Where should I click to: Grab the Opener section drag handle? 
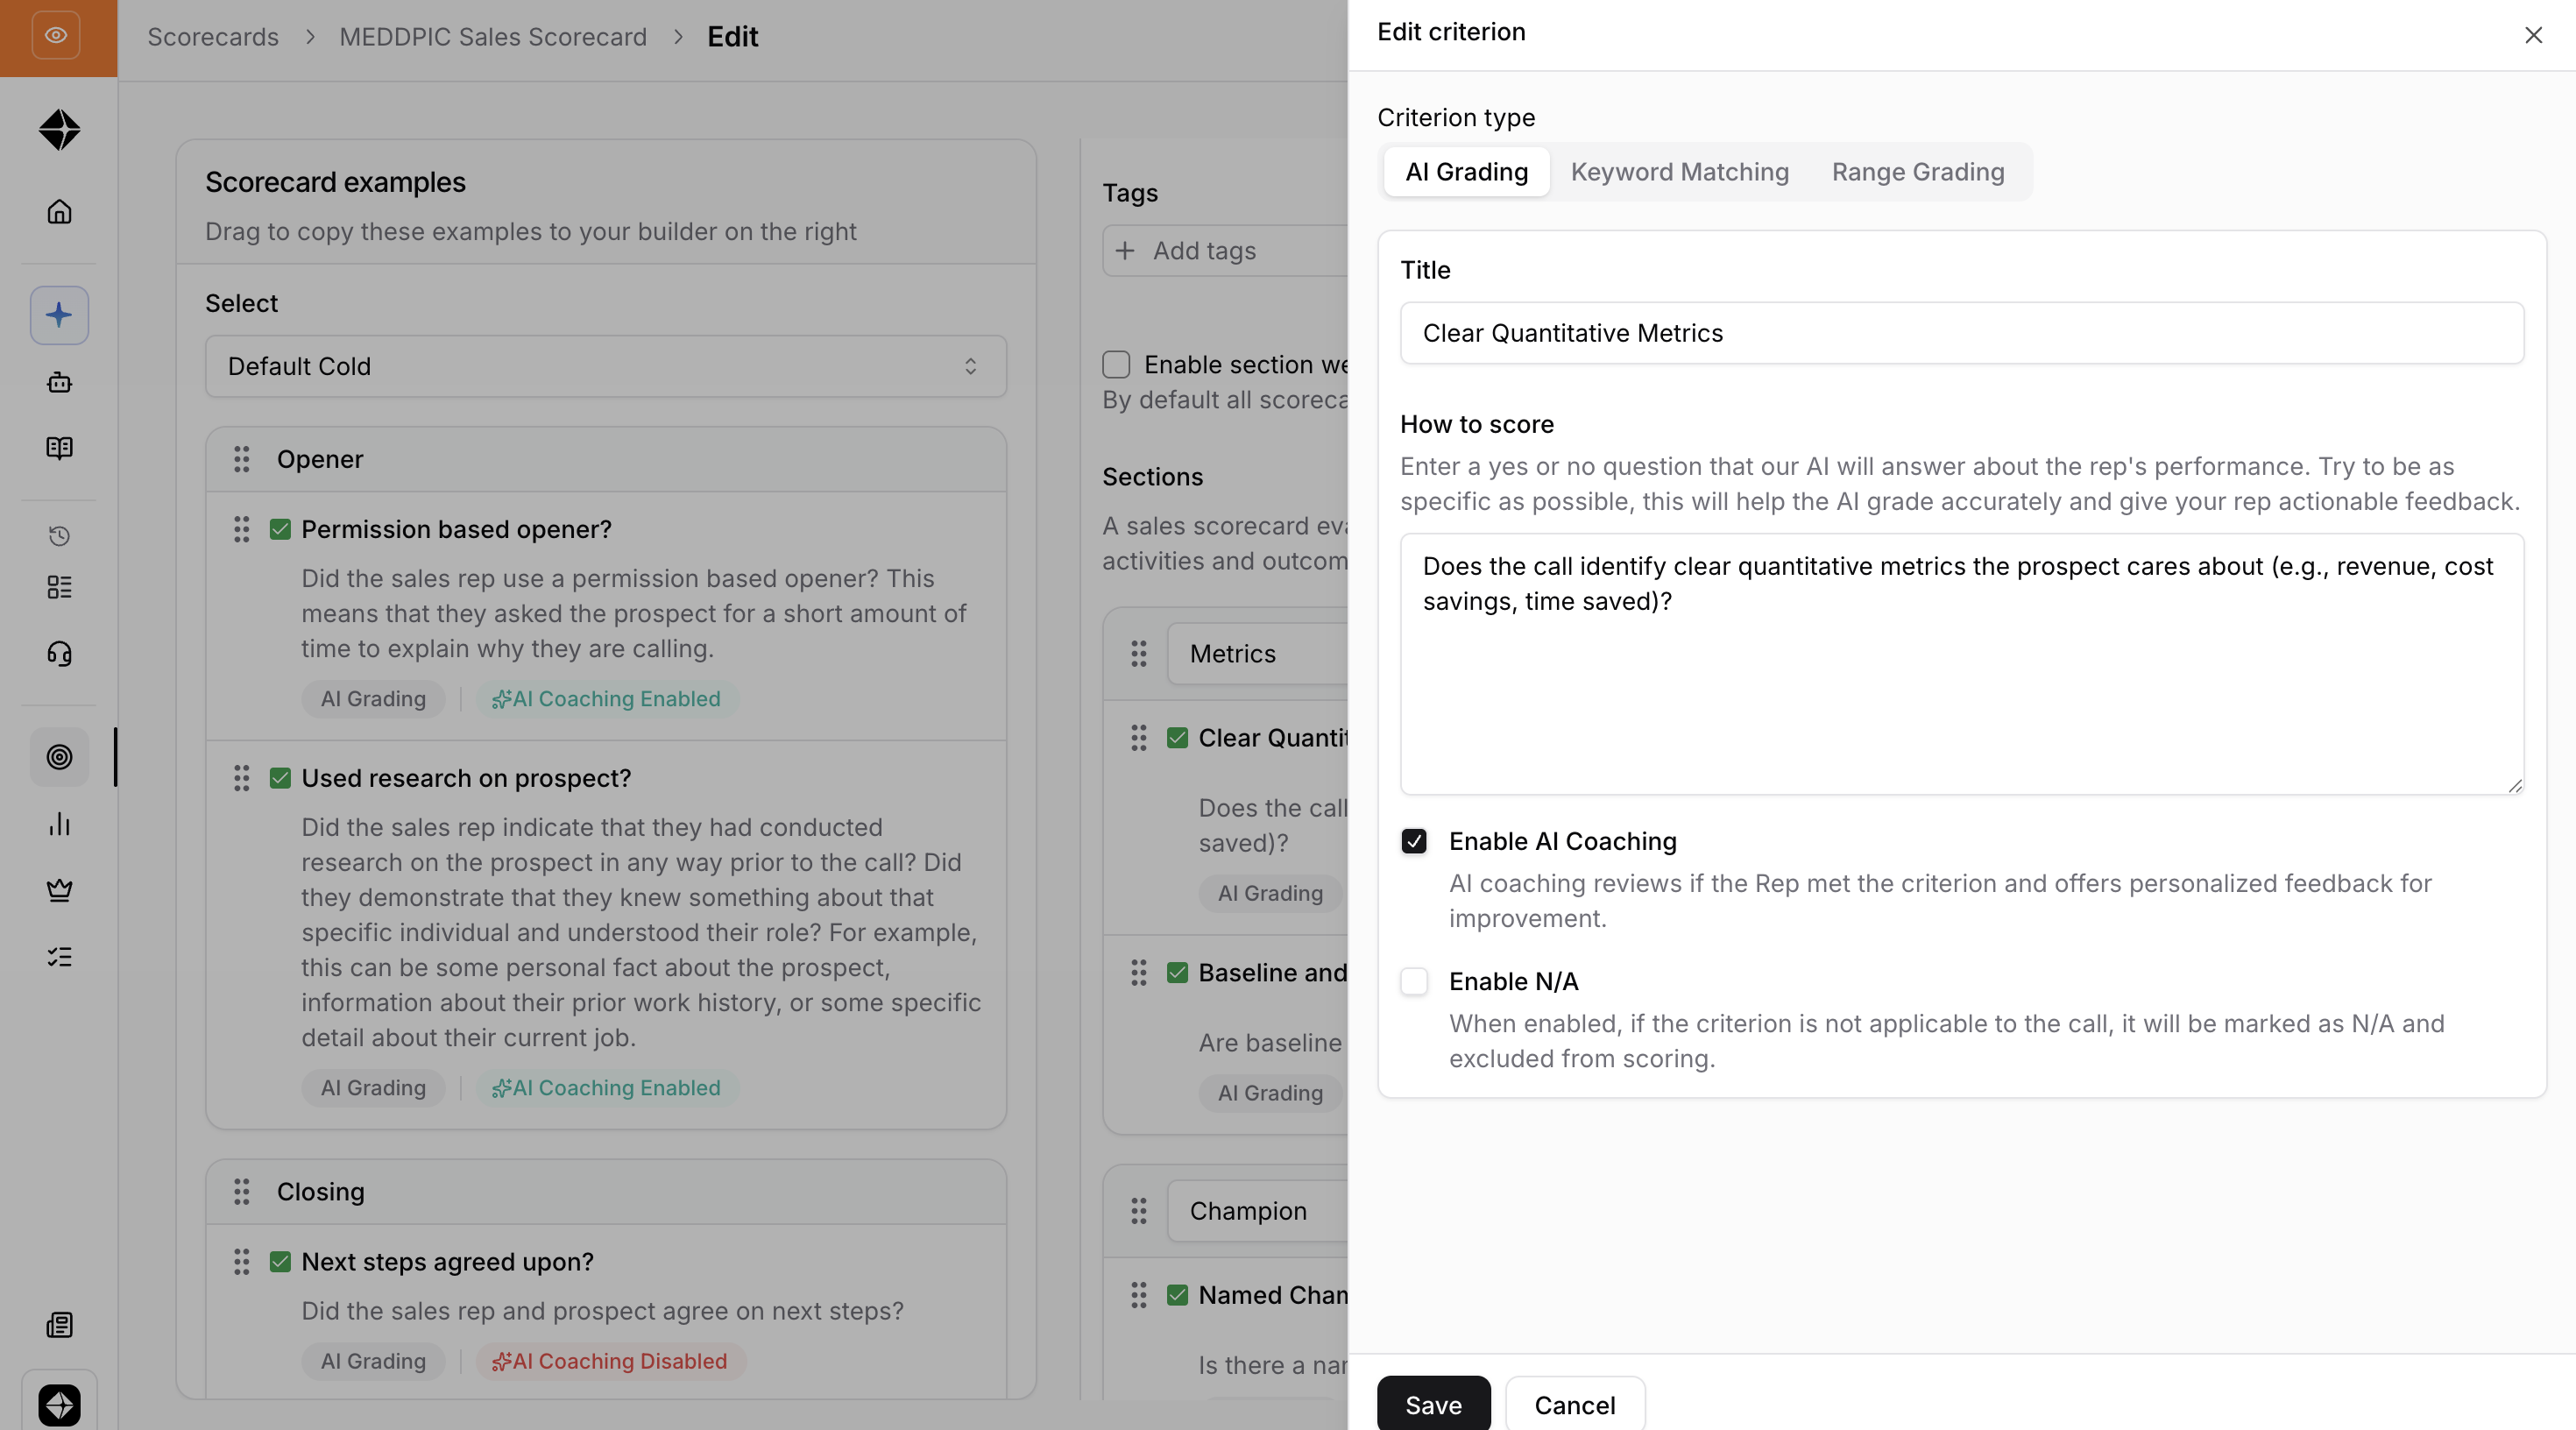pyautogui.click(x=241, y=459)
